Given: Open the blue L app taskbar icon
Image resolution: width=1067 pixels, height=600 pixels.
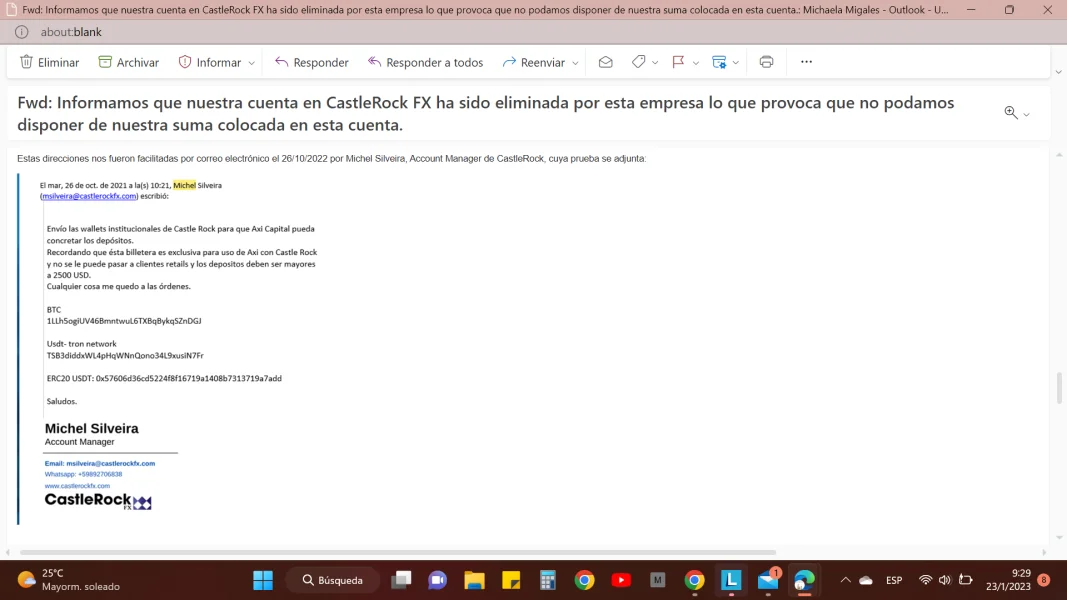Looking at the screenshot, I should coord(731,580).
